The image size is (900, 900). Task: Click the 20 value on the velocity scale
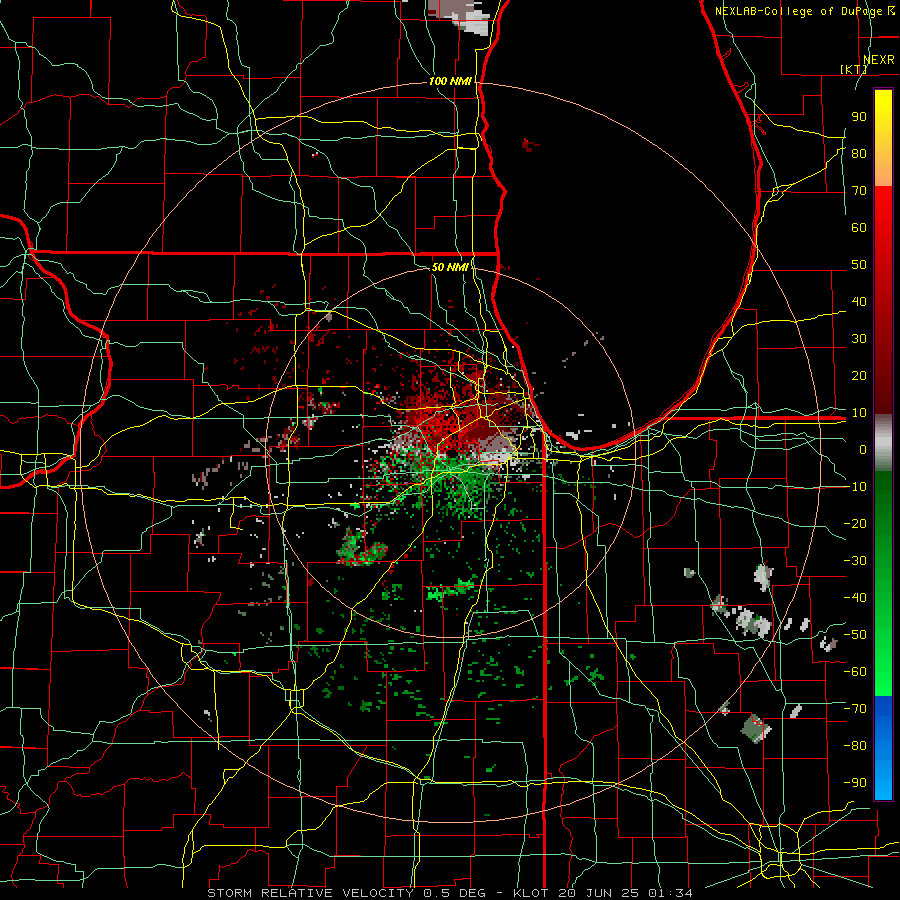click(x=859, y=376)
